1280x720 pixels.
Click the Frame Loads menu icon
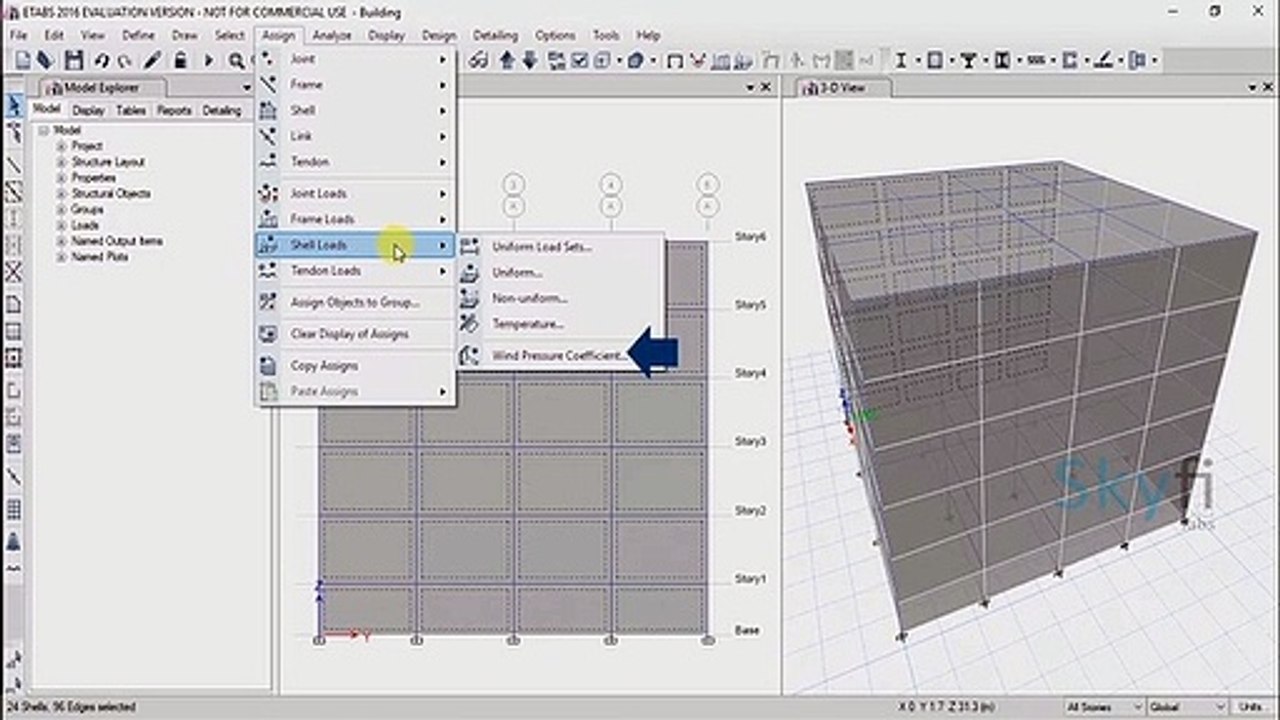[268, 219]
